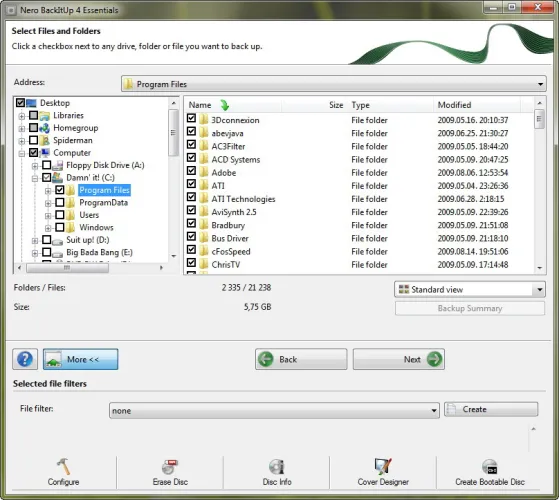Viewport: 559px width, 500px height.
Task: Click the Create filter button
Action: coord(491,409)
